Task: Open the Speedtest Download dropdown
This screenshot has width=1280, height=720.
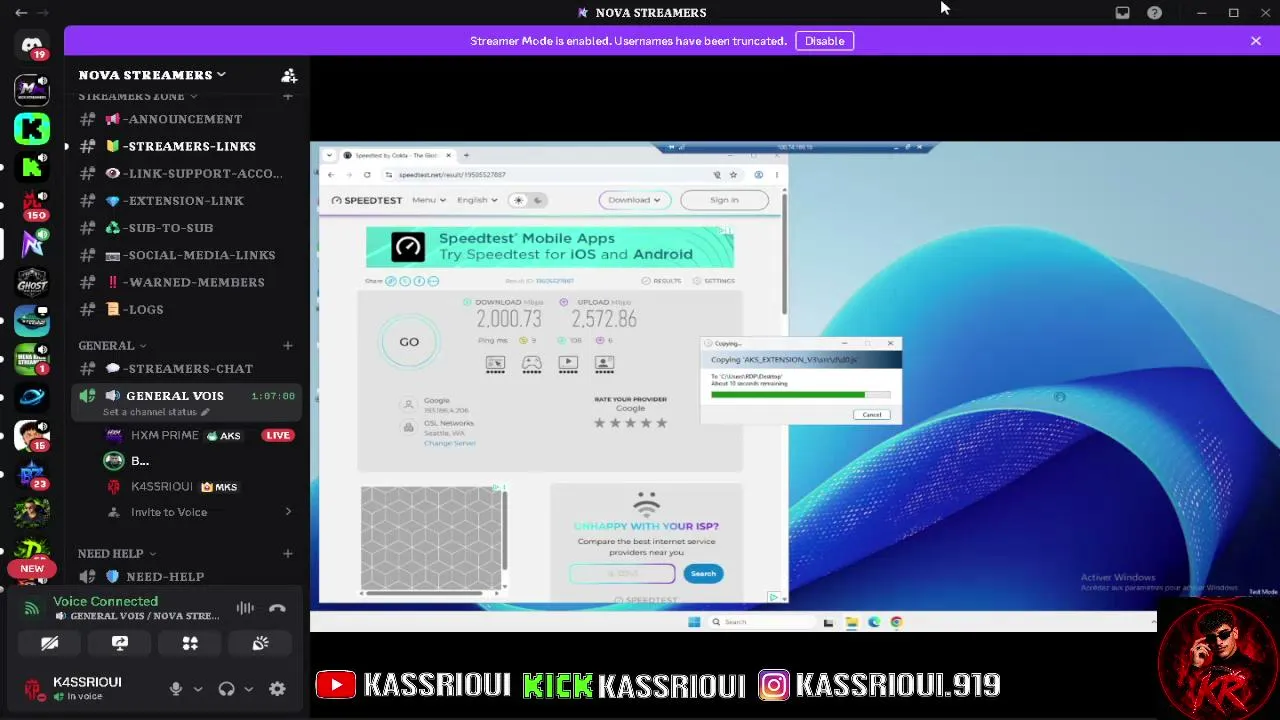Action: [634, 200]
